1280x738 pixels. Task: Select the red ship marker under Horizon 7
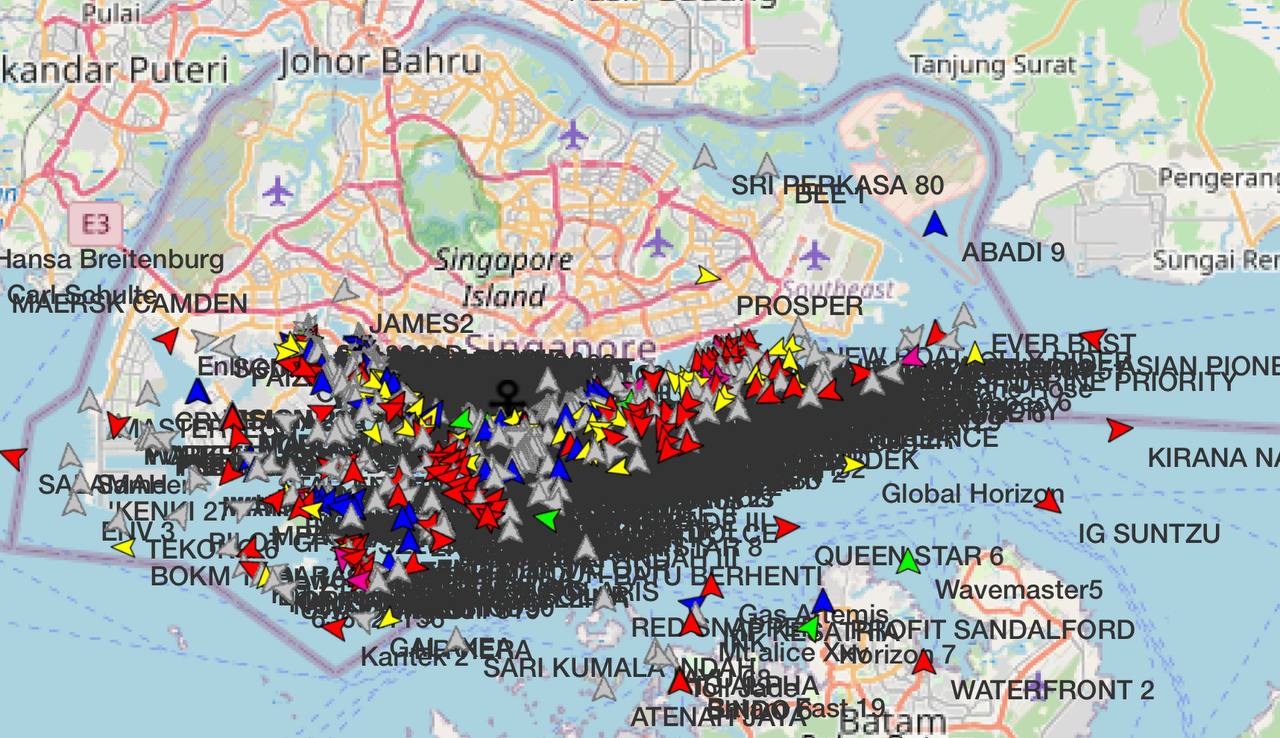(924, 663)
